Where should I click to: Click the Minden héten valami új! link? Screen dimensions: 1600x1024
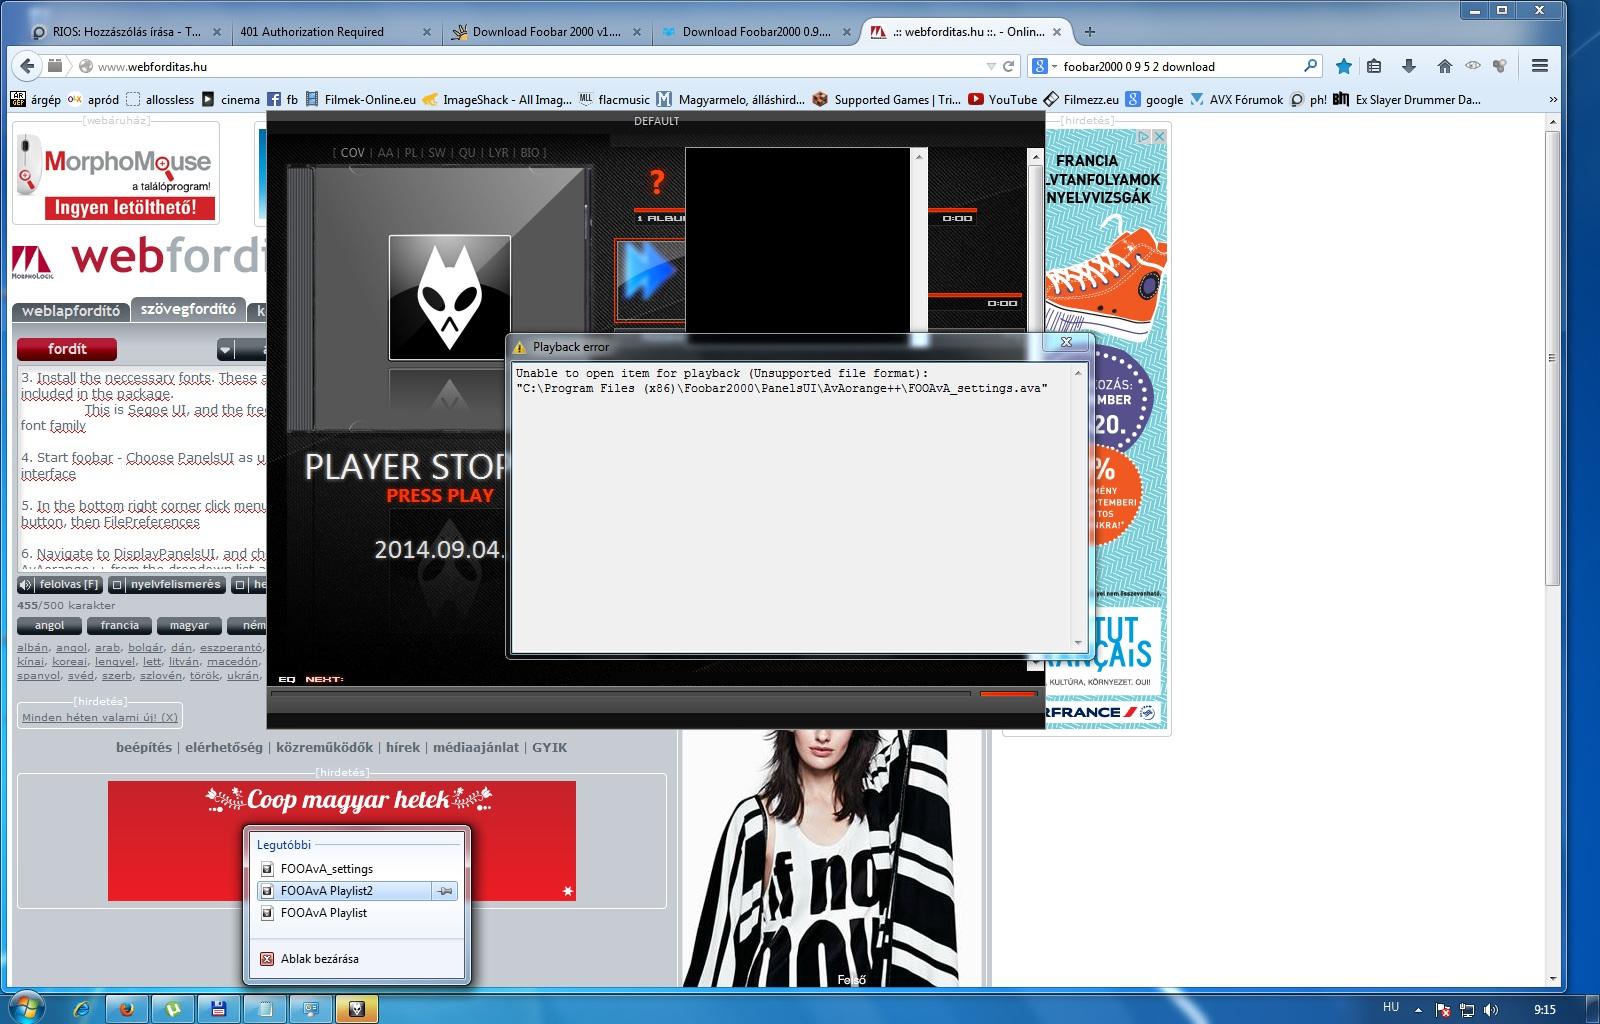100,717
